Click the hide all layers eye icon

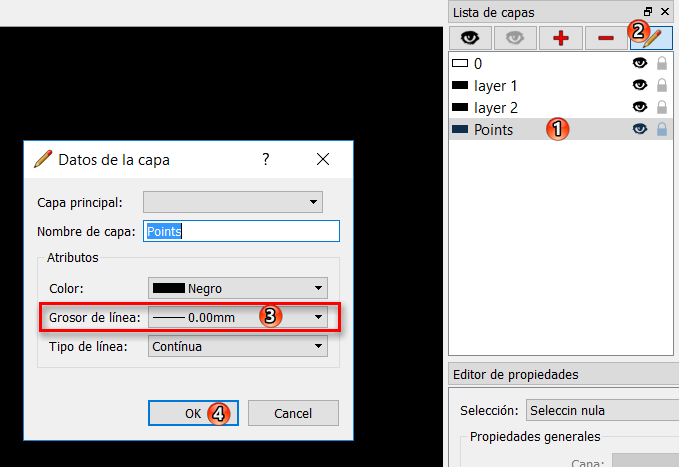[x=515, y=38]
